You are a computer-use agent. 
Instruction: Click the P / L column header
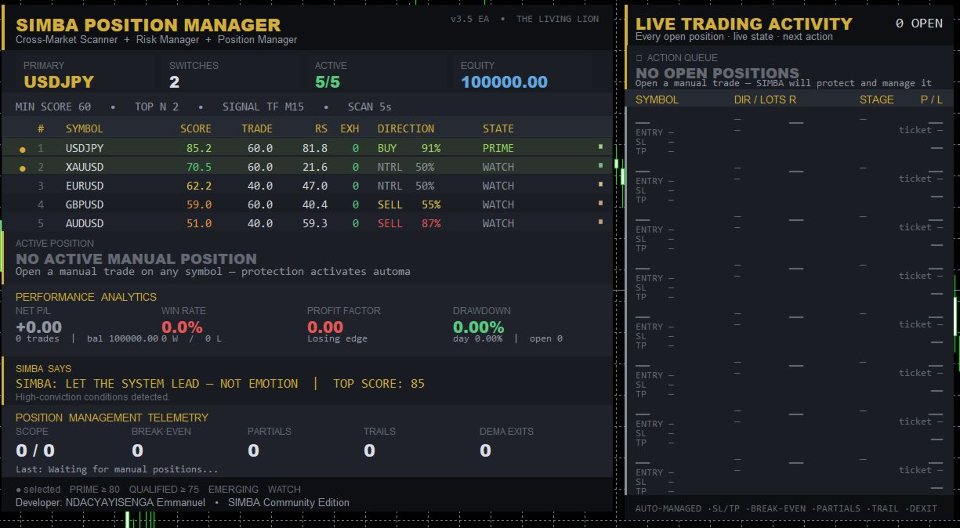pyautogui.click(x=932, y=99)
